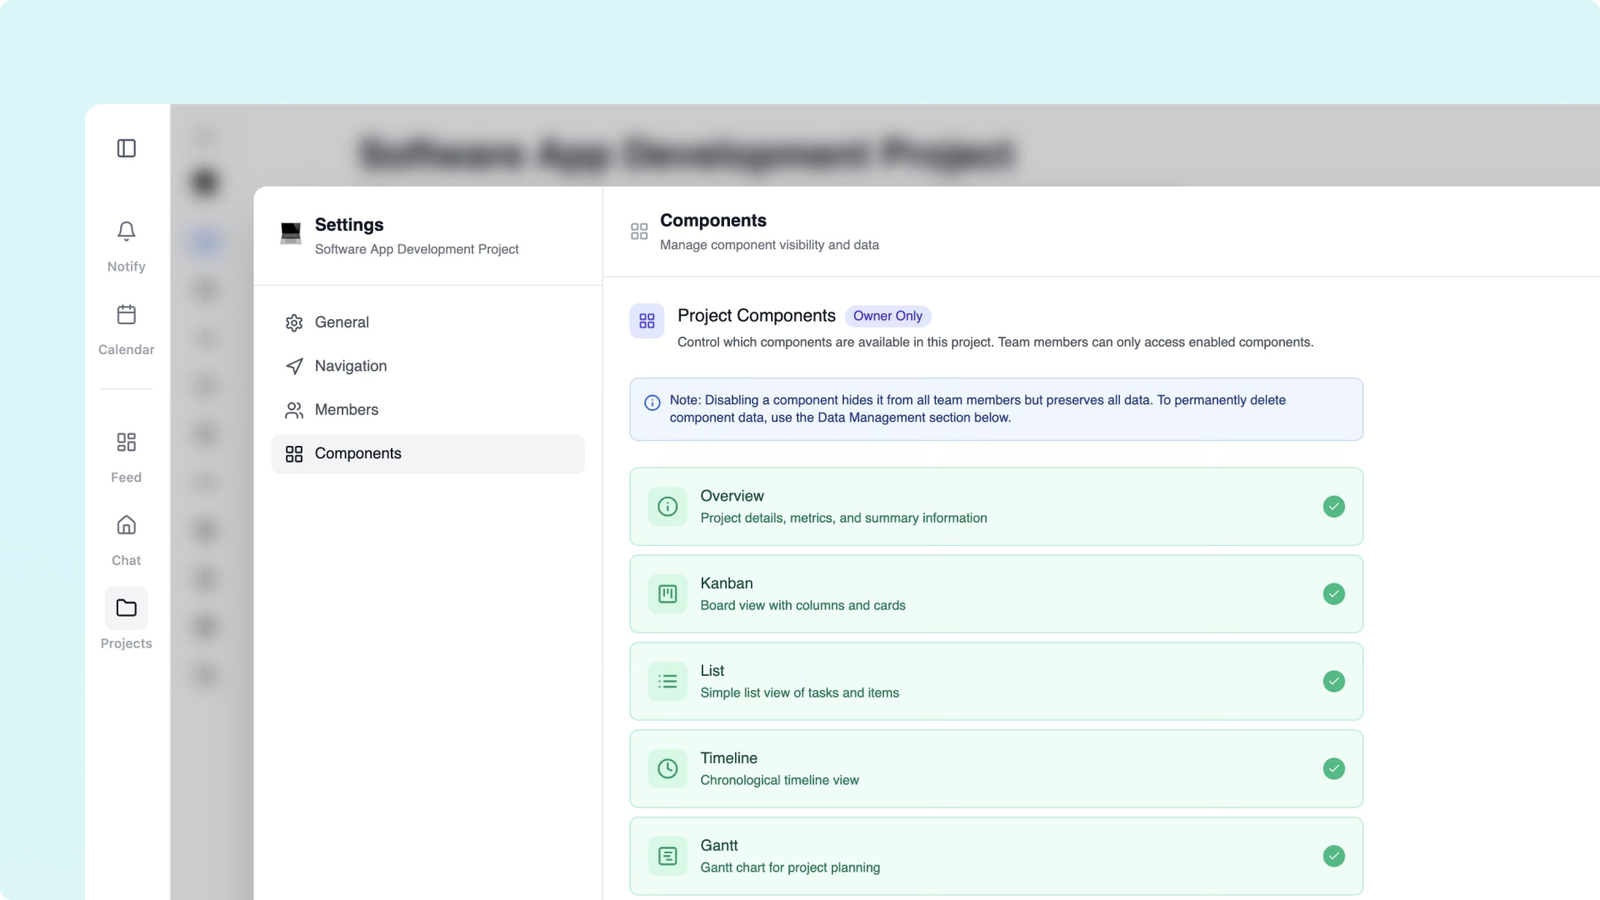
Task: Click the Kanban board icon
Action: click(x=668, y=594)
